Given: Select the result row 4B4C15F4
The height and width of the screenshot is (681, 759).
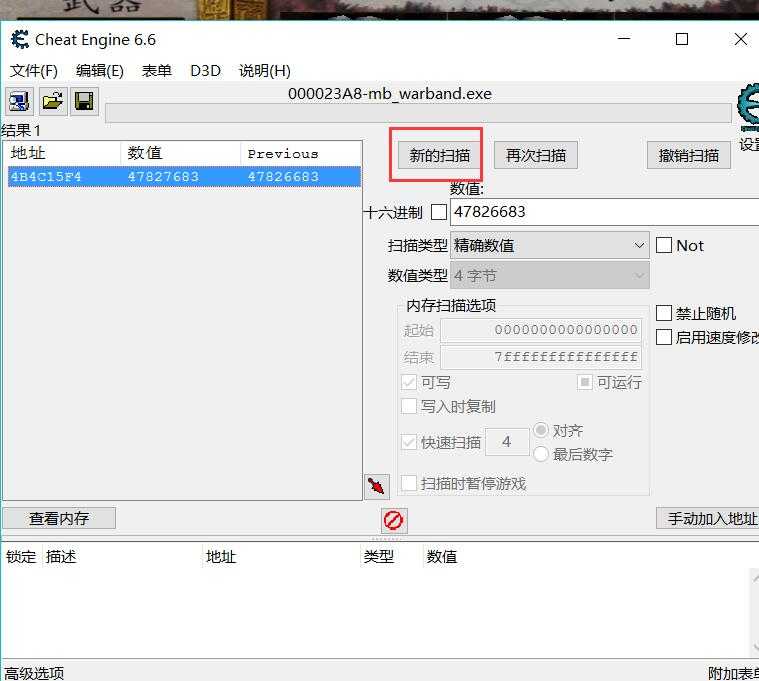Looking at the screenshot, I should click(x=184, y=177).
